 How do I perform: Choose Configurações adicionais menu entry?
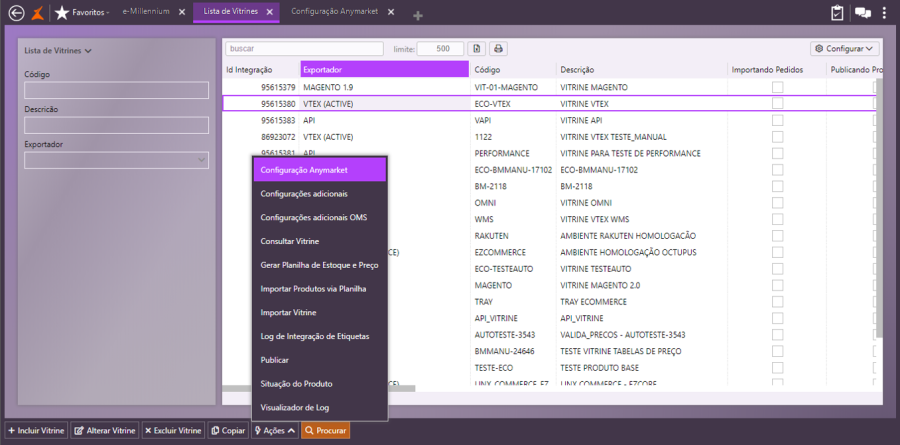click(320, 194)
